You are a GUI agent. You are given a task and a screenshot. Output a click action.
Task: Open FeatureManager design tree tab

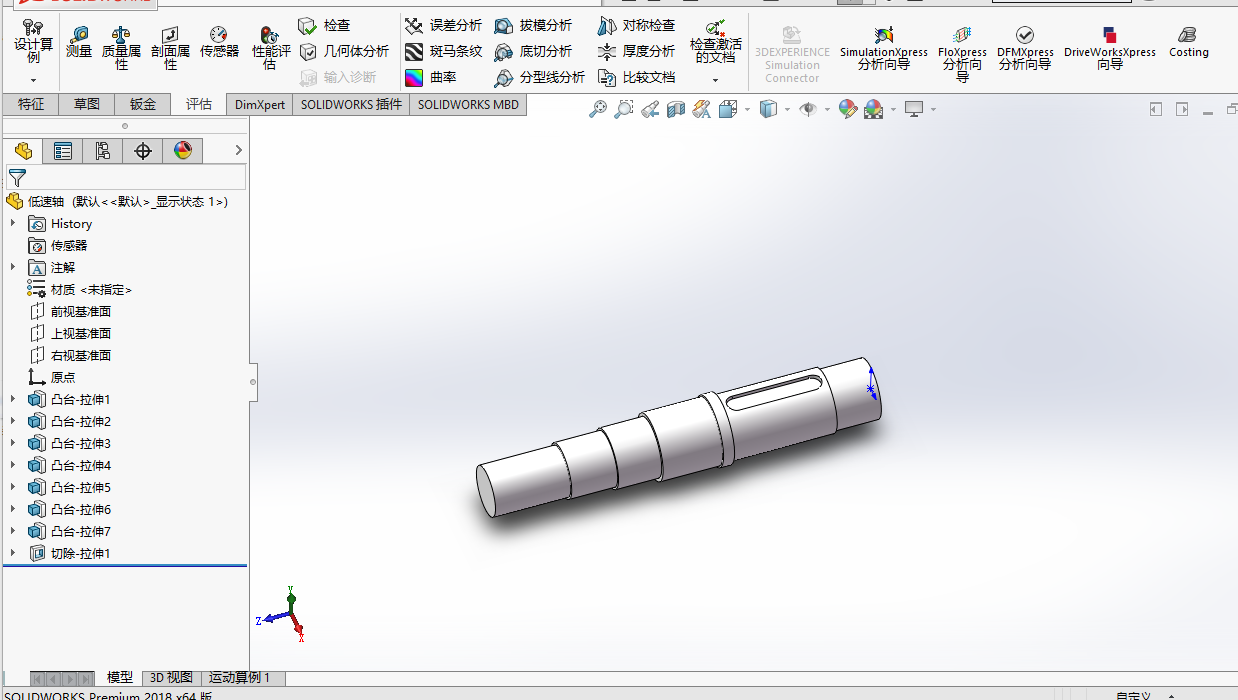(x=23, y=151)
